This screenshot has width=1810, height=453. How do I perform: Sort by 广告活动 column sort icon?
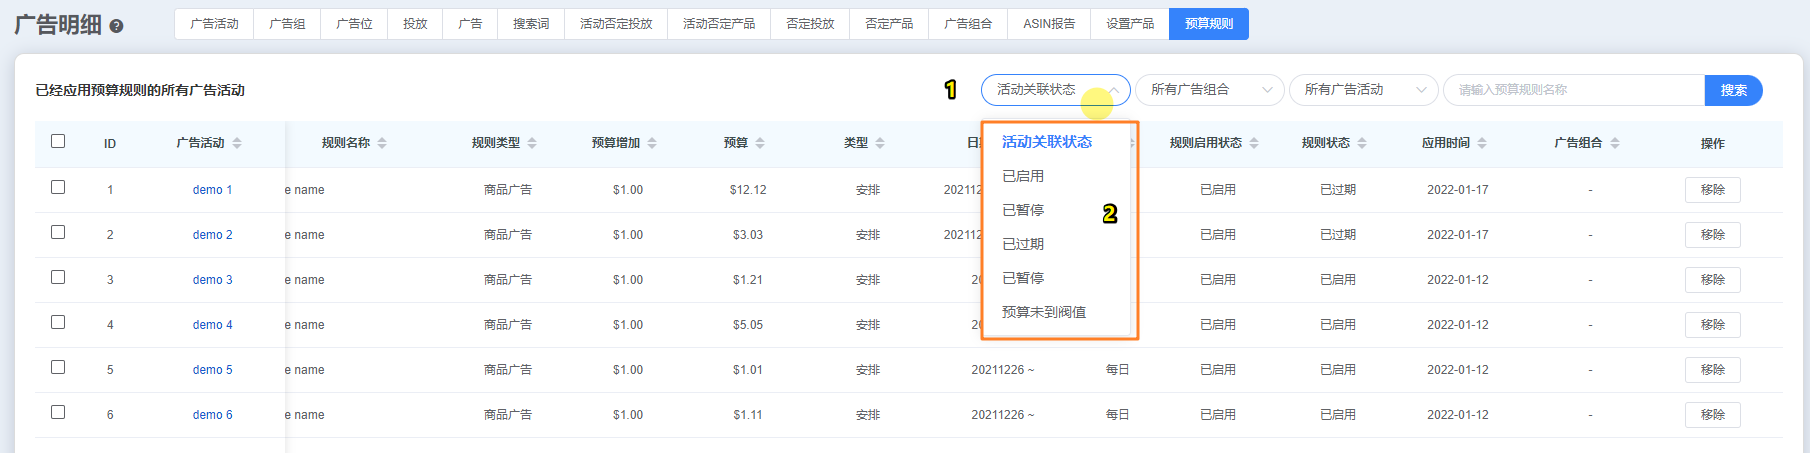pyautogui.click(x=237, y=143)
